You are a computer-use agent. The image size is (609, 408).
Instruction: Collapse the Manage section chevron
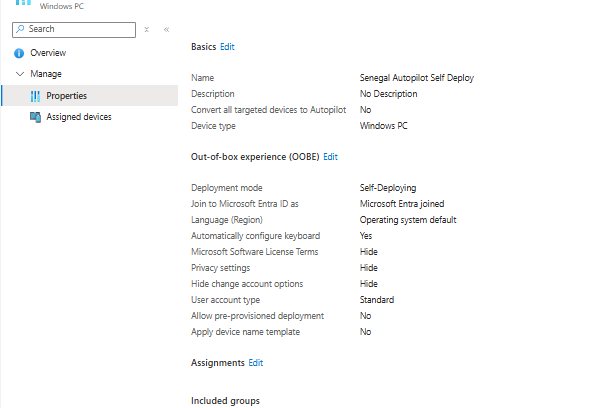[19, 74]
